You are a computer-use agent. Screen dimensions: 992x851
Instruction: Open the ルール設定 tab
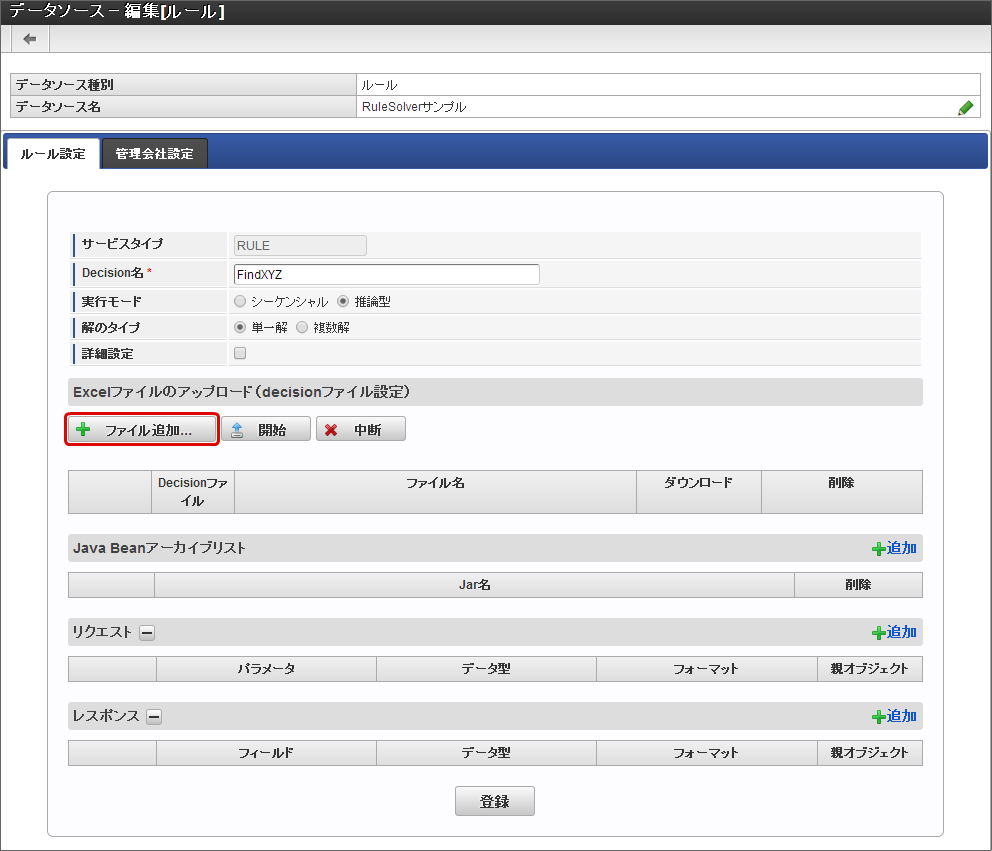coord(53,154)
